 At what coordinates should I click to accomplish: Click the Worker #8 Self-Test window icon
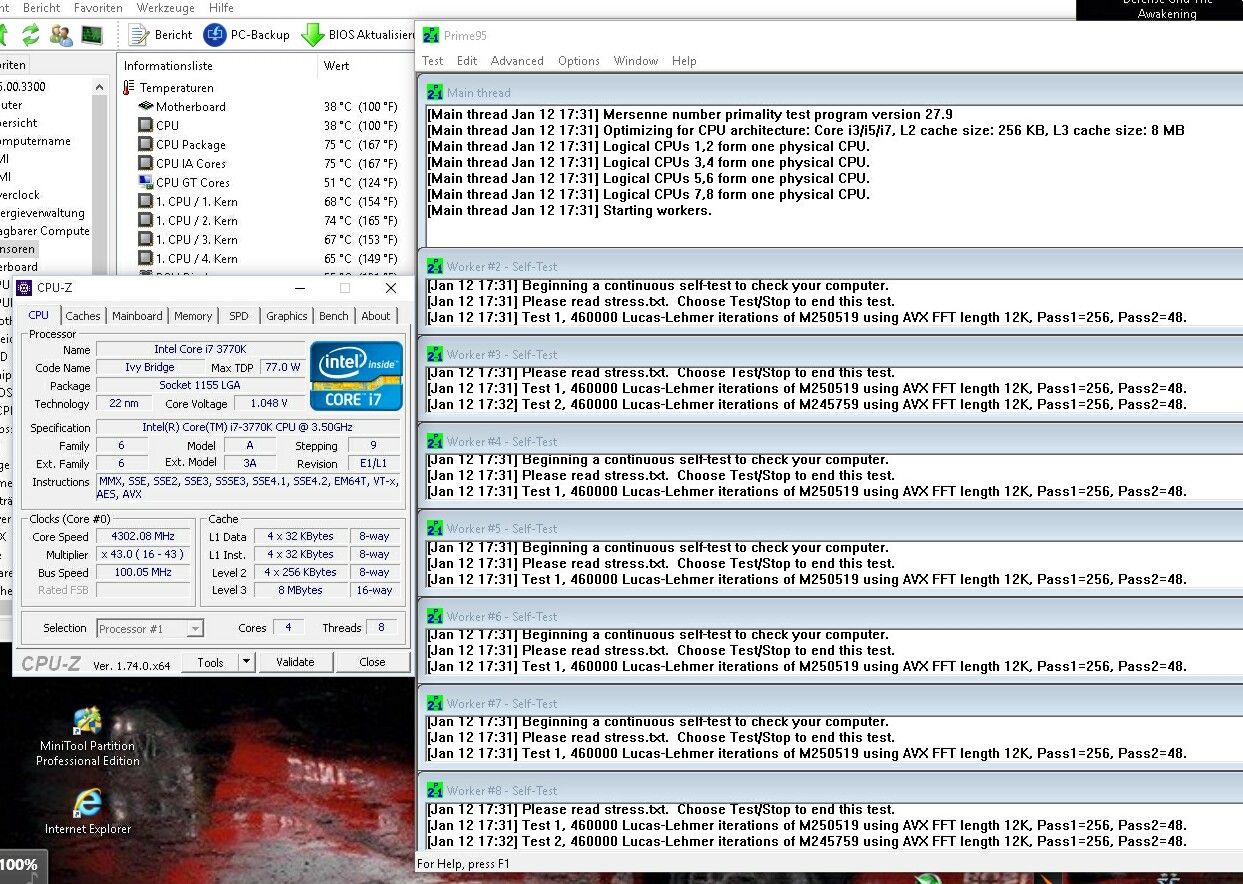click(435, 791)
